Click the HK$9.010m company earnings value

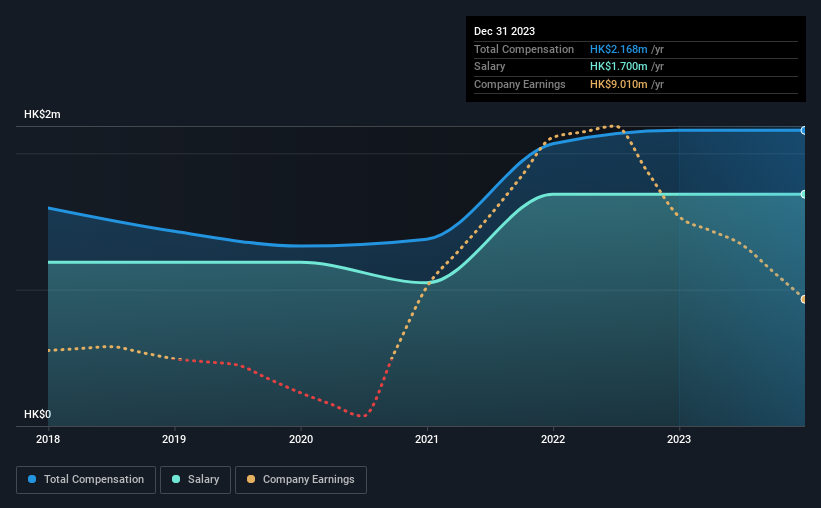coord(618,84)
